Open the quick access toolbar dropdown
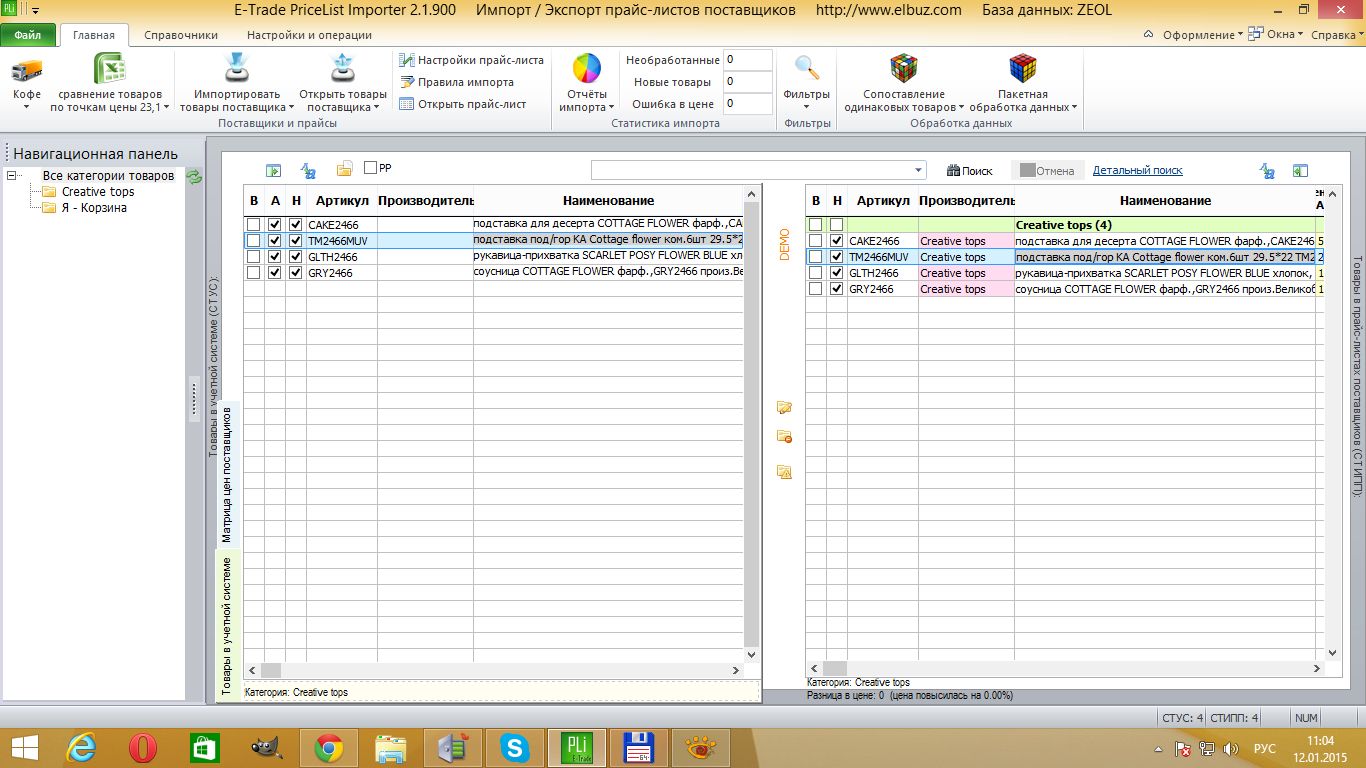The width and height of the screenshot is (1366, 768). pyautogui.click(x=36, y=11)
